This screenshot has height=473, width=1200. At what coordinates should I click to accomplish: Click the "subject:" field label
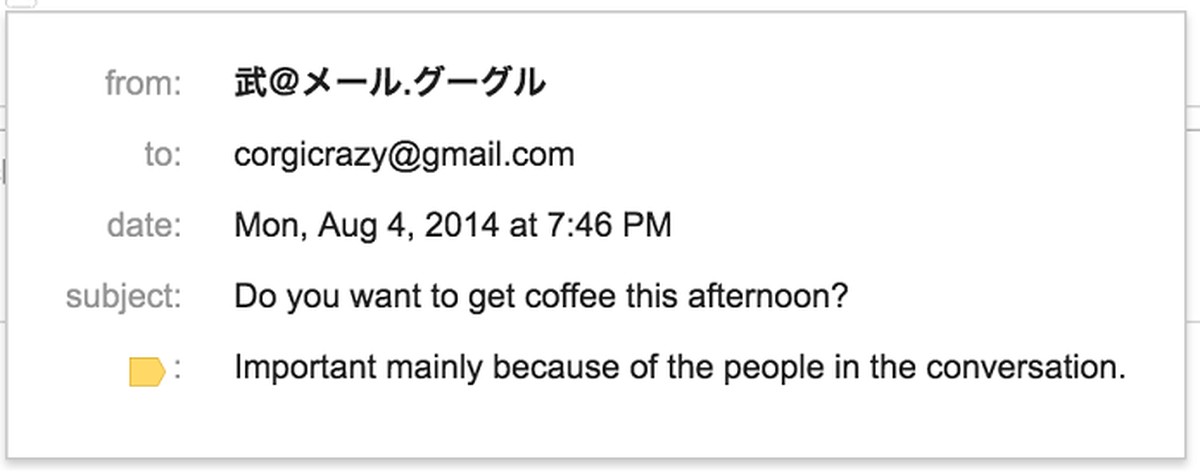click(125, 296)
